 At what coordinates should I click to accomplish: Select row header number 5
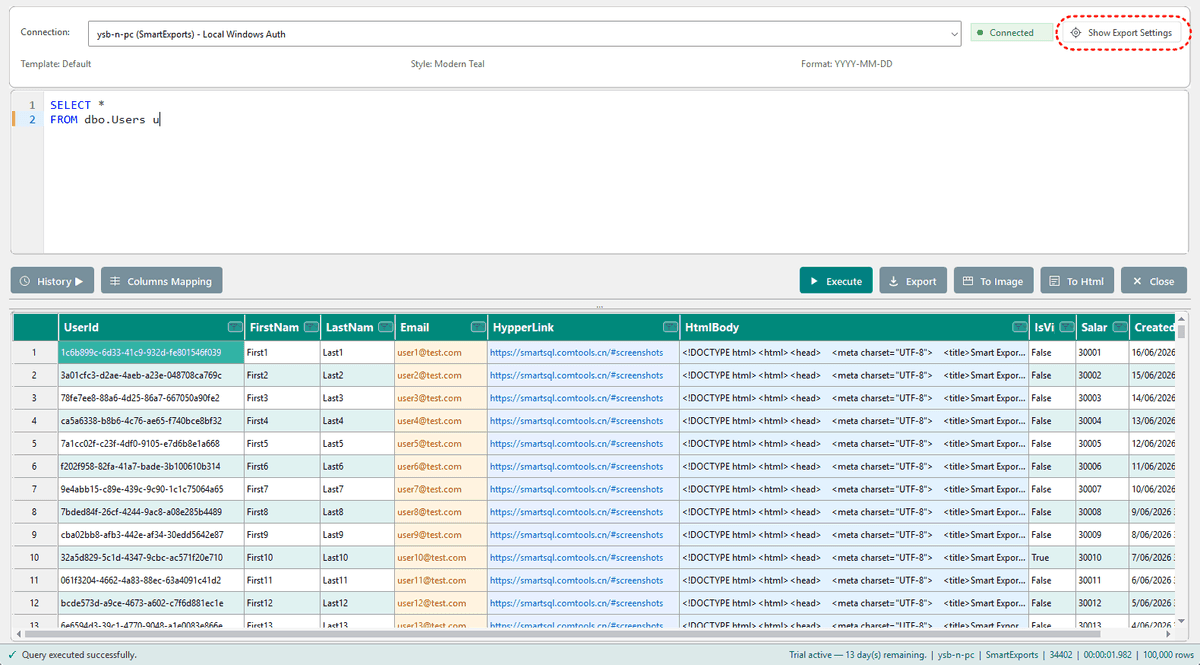[34, 443]
